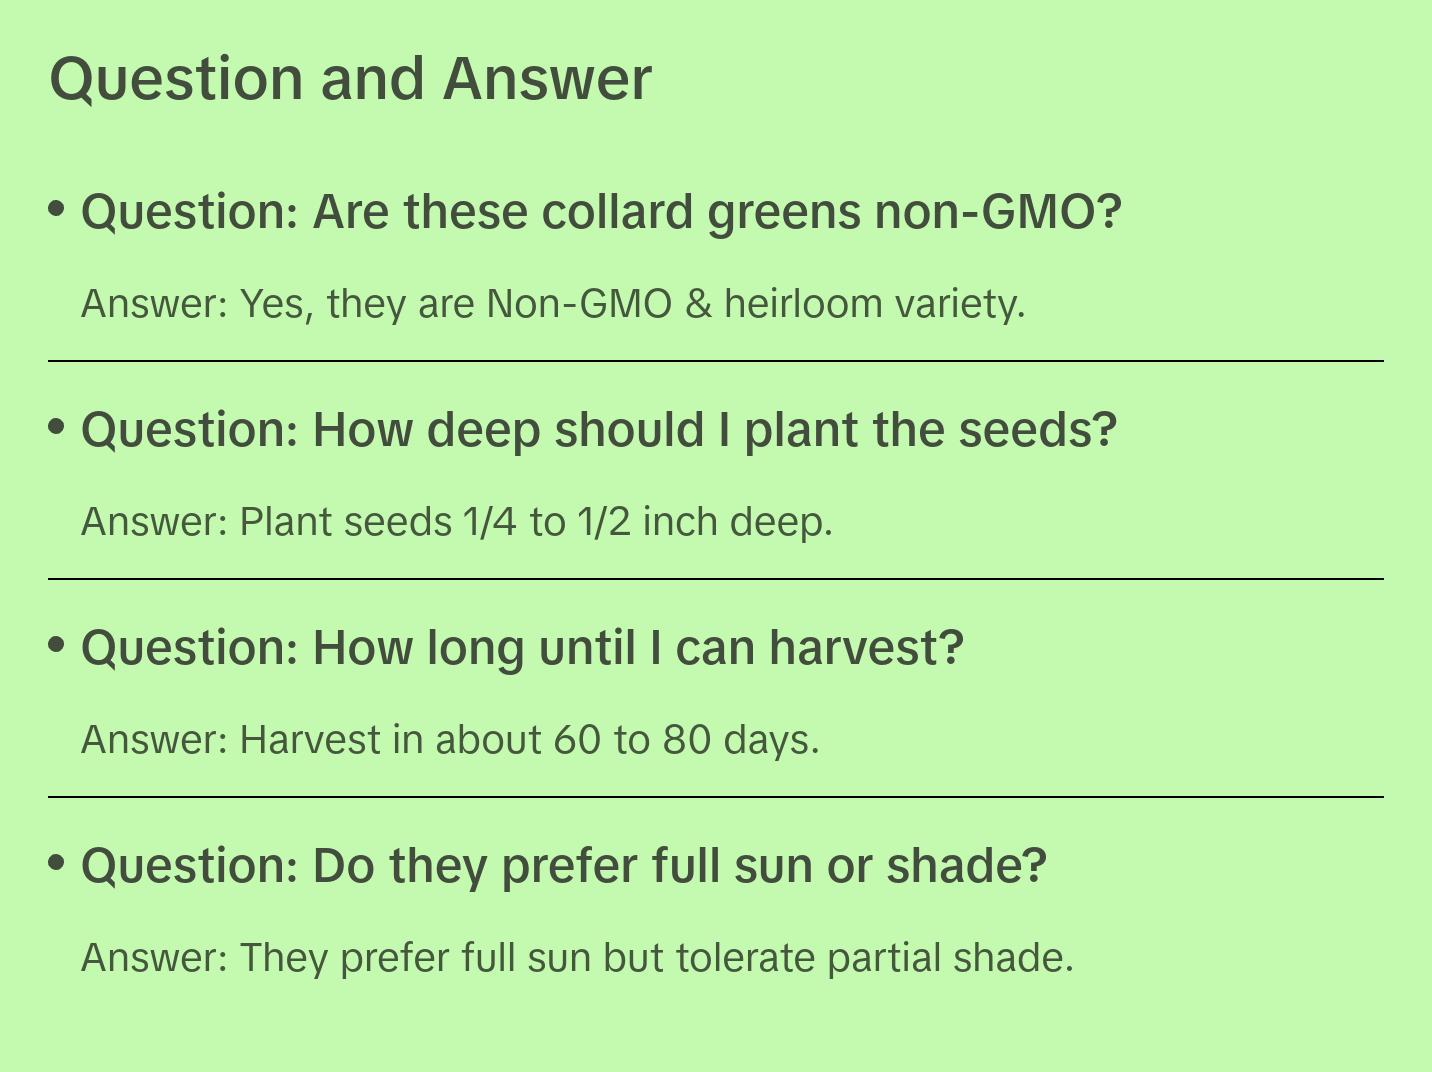
Task: Click the divider line below the heirloom answer
Action: 716,361
